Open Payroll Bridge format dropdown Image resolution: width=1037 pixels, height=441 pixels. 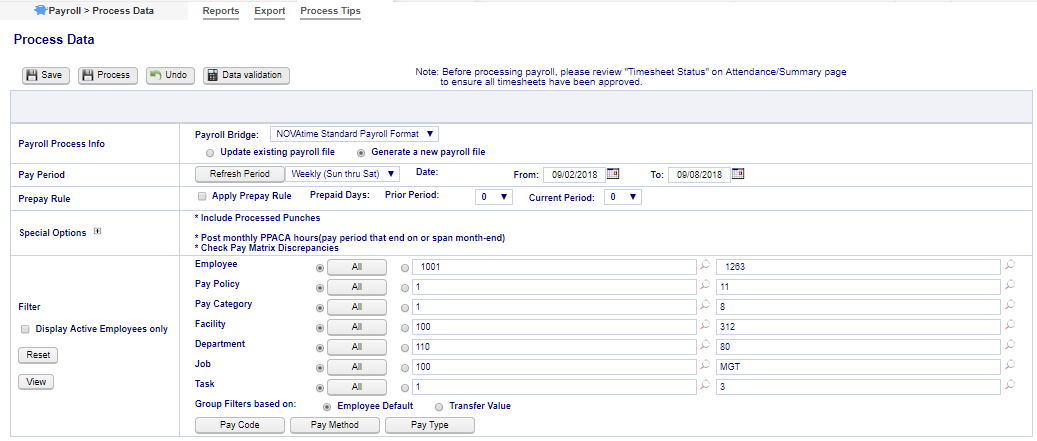[354, 134]
